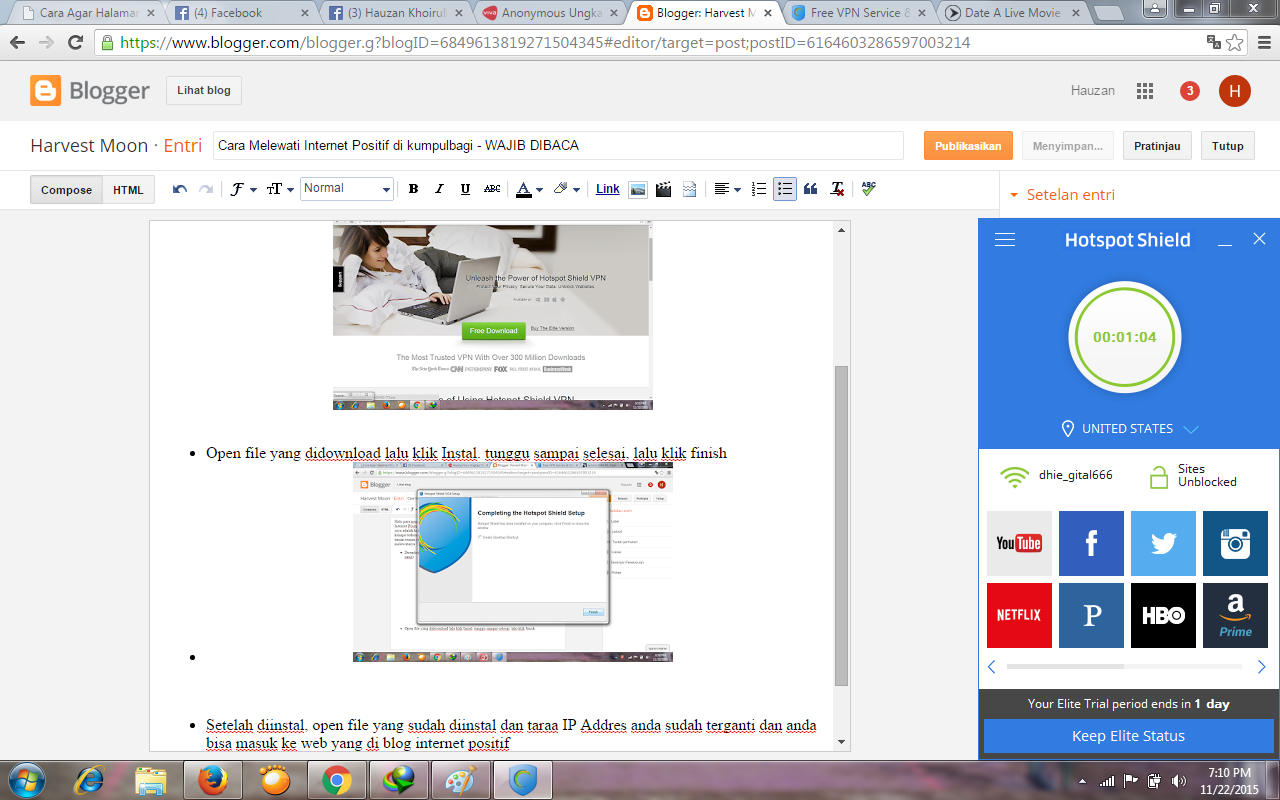The height and width of the screenshot is (800, 1280).
Task: Switch to the Anonymous Ungkap browser tab
Action: (x=548, y=13)
